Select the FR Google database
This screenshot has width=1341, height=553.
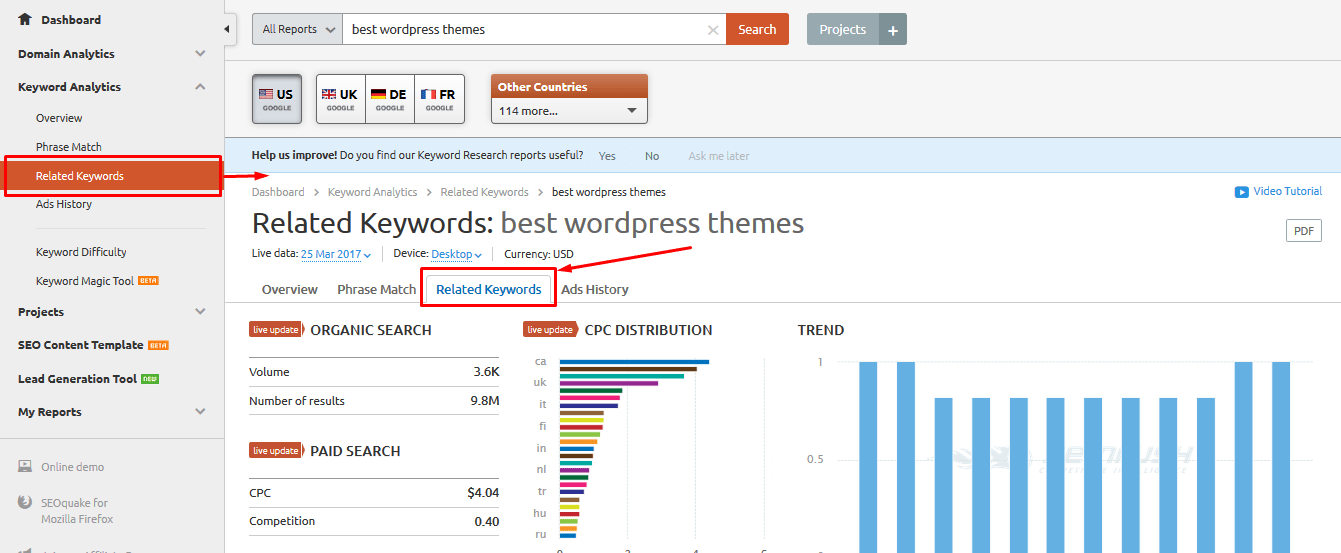[x=439, y=99]
